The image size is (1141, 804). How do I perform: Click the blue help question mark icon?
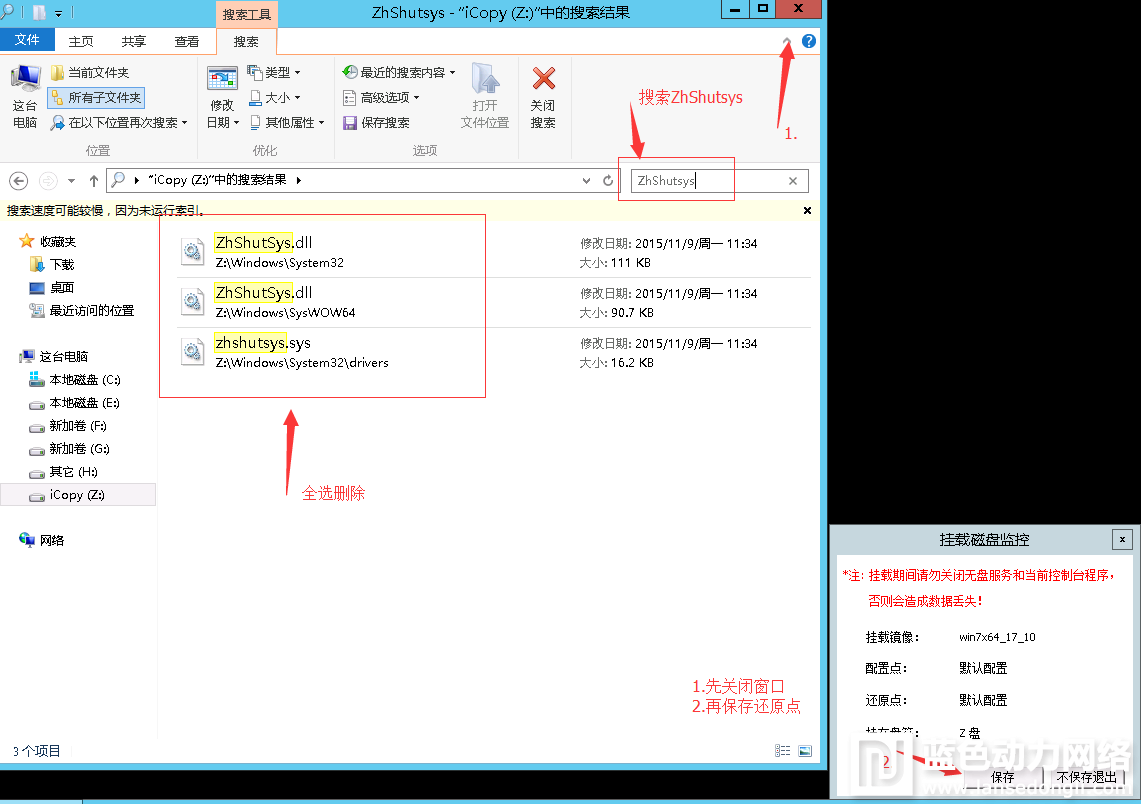coord(809,41)
